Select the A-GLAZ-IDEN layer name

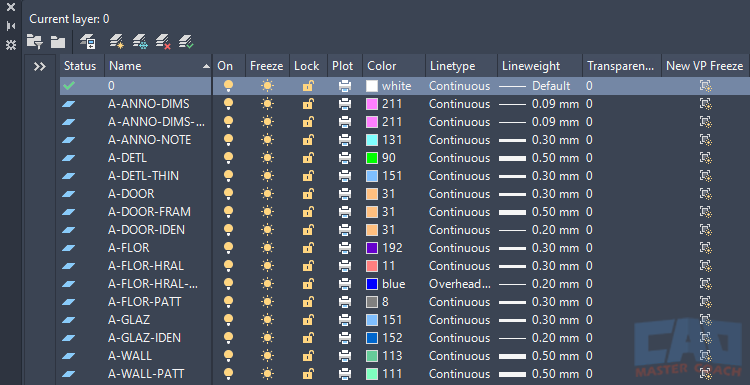point(144,338)
